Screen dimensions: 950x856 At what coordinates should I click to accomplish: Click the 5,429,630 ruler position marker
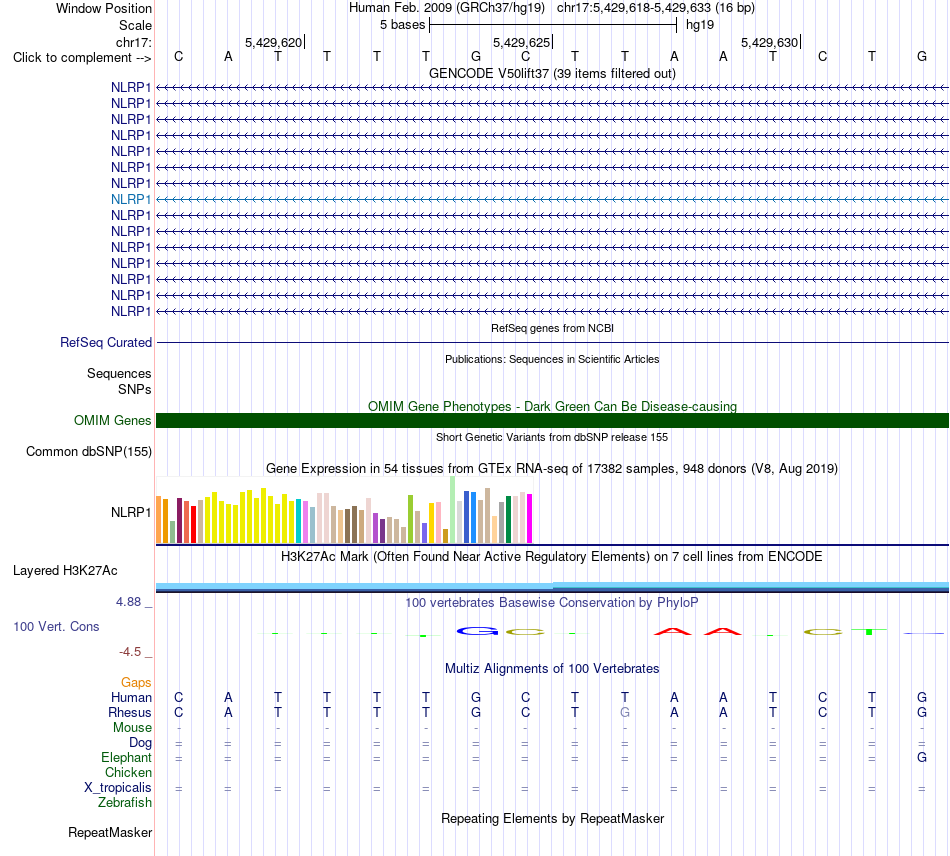pyautogui.click(x=769, y=42)
